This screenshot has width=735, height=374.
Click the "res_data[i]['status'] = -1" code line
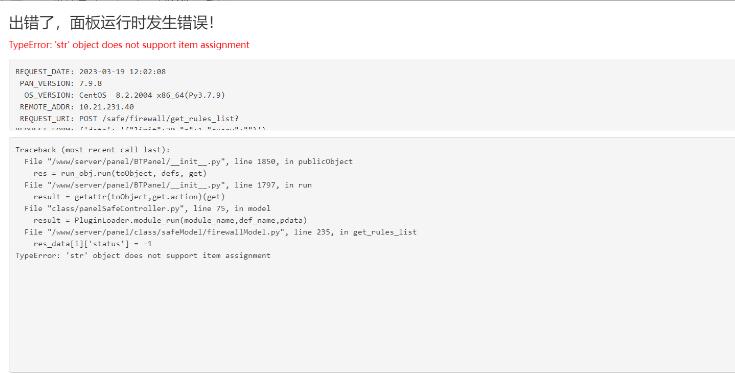coord(92,243)
